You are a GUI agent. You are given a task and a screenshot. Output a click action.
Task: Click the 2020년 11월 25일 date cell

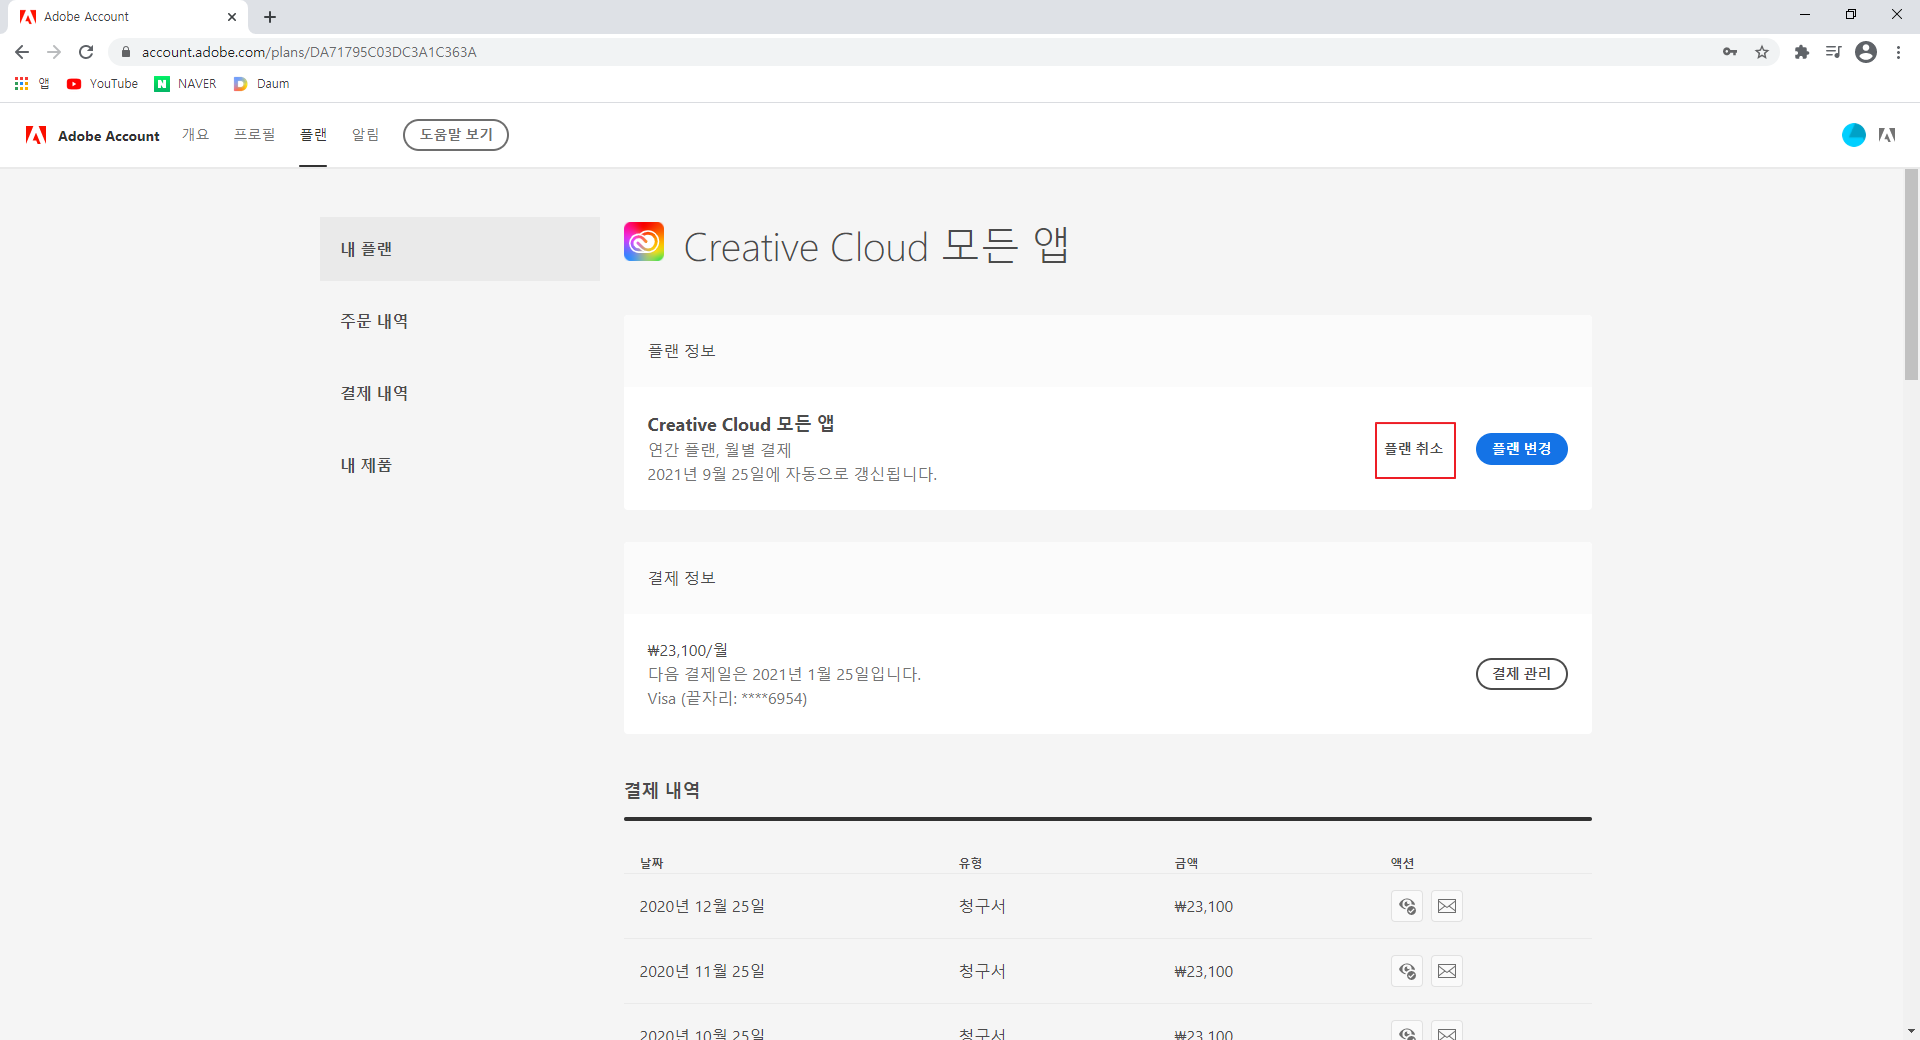coord(702,971)
